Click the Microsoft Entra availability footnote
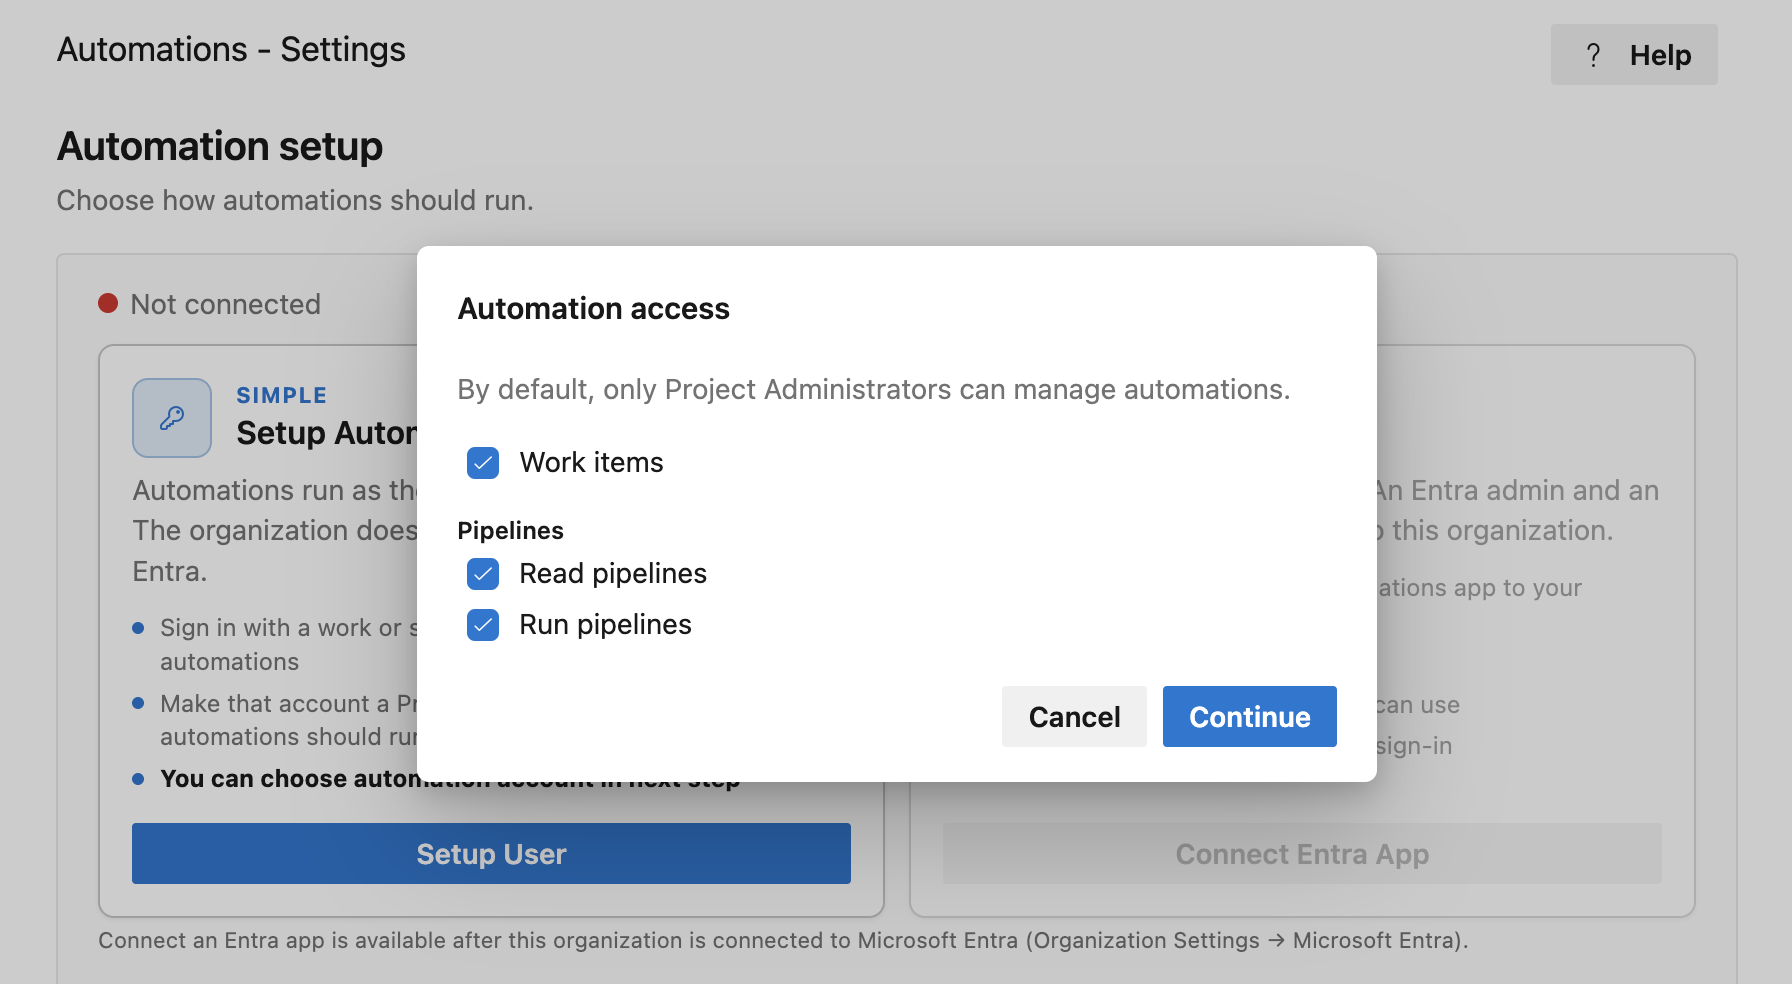 [783, 941]
